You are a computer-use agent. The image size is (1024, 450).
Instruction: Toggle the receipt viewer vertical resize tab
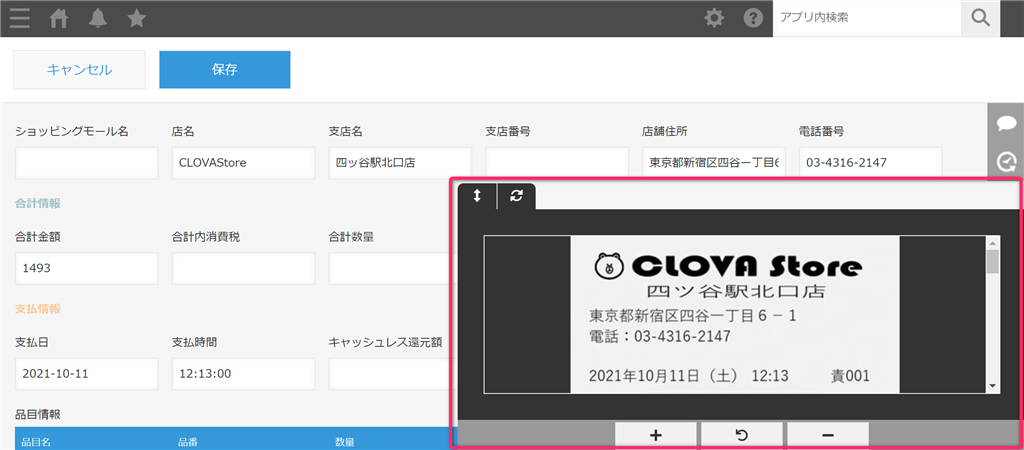[477, 197]
